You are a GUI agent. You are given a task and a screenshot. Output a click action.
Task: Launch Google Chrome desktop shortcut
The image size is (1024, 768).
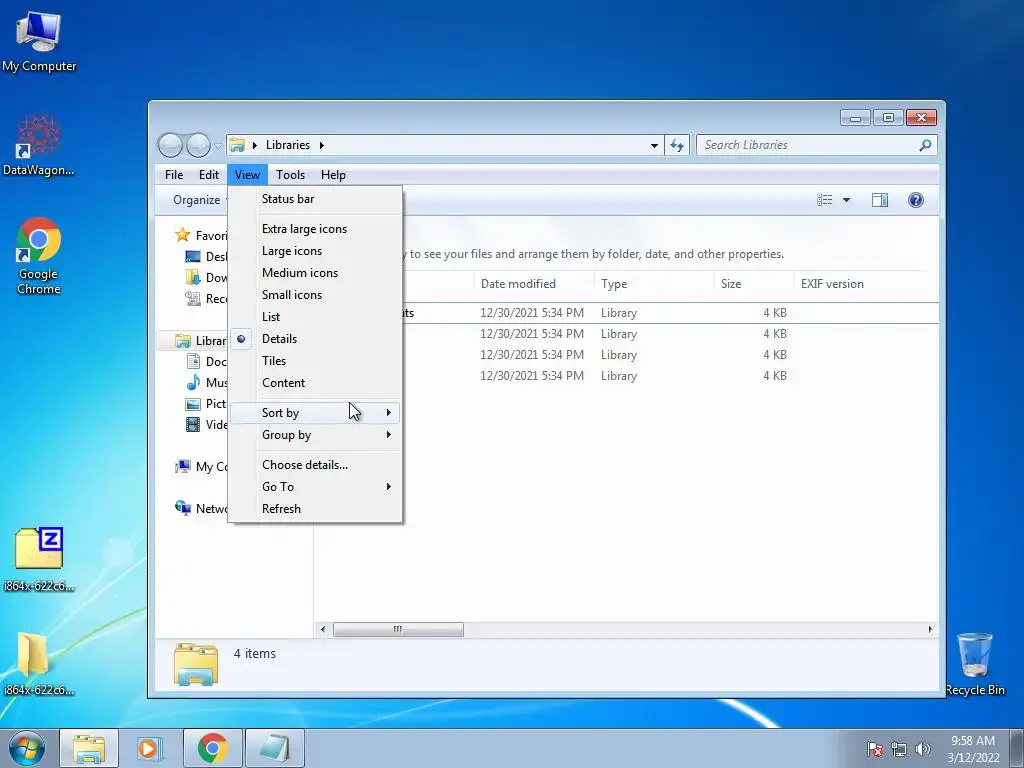[39, 255]
